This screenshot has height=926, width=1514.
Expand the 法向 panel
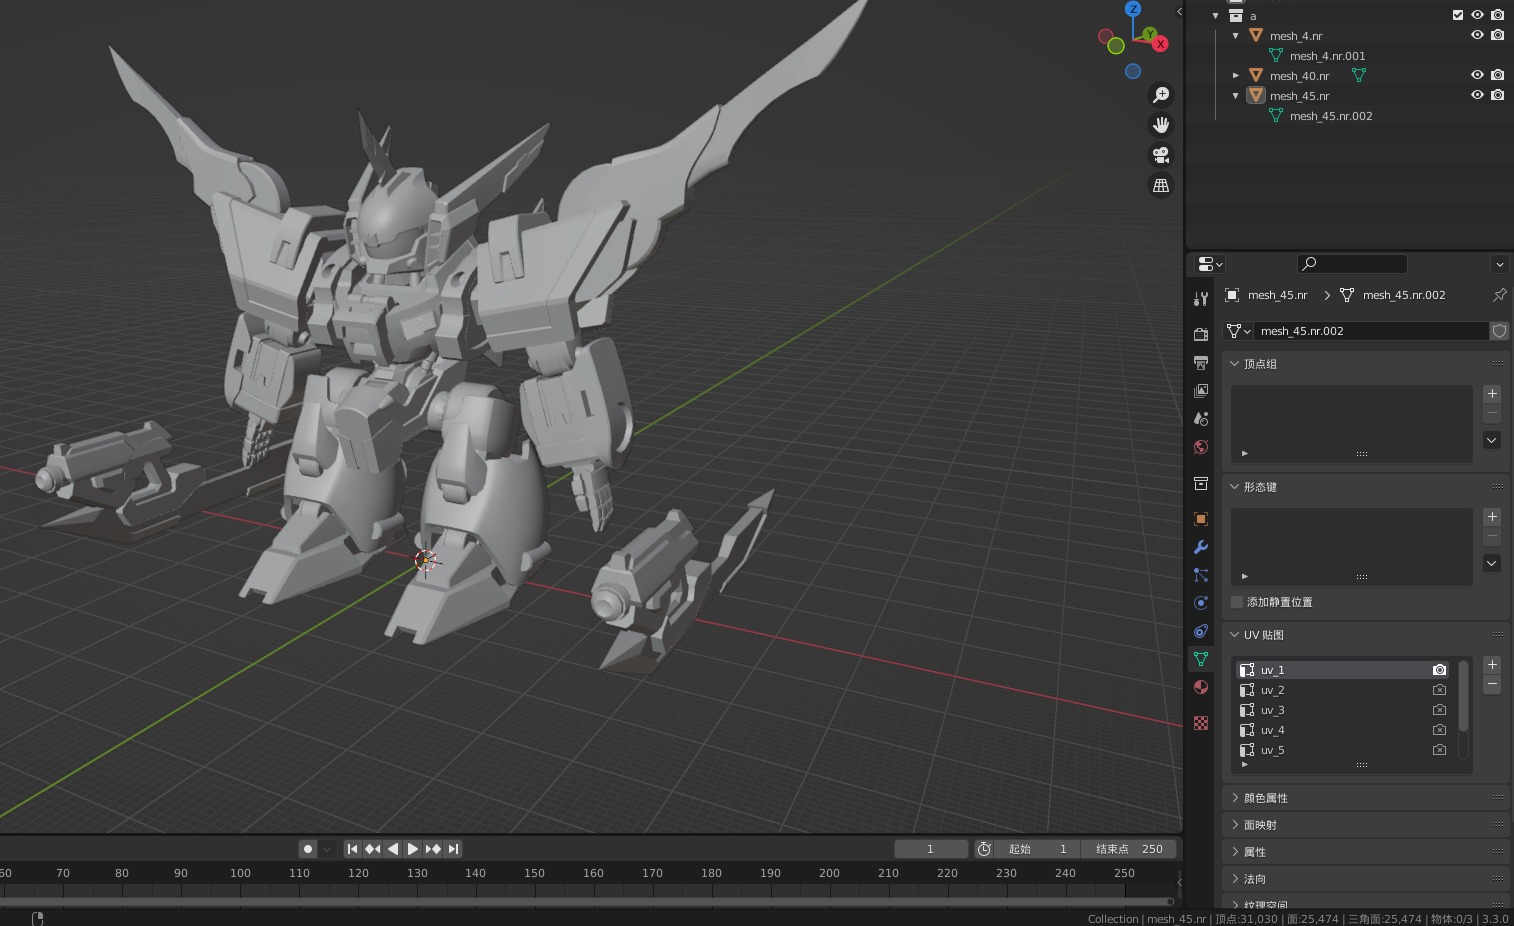pos(1234,879)
